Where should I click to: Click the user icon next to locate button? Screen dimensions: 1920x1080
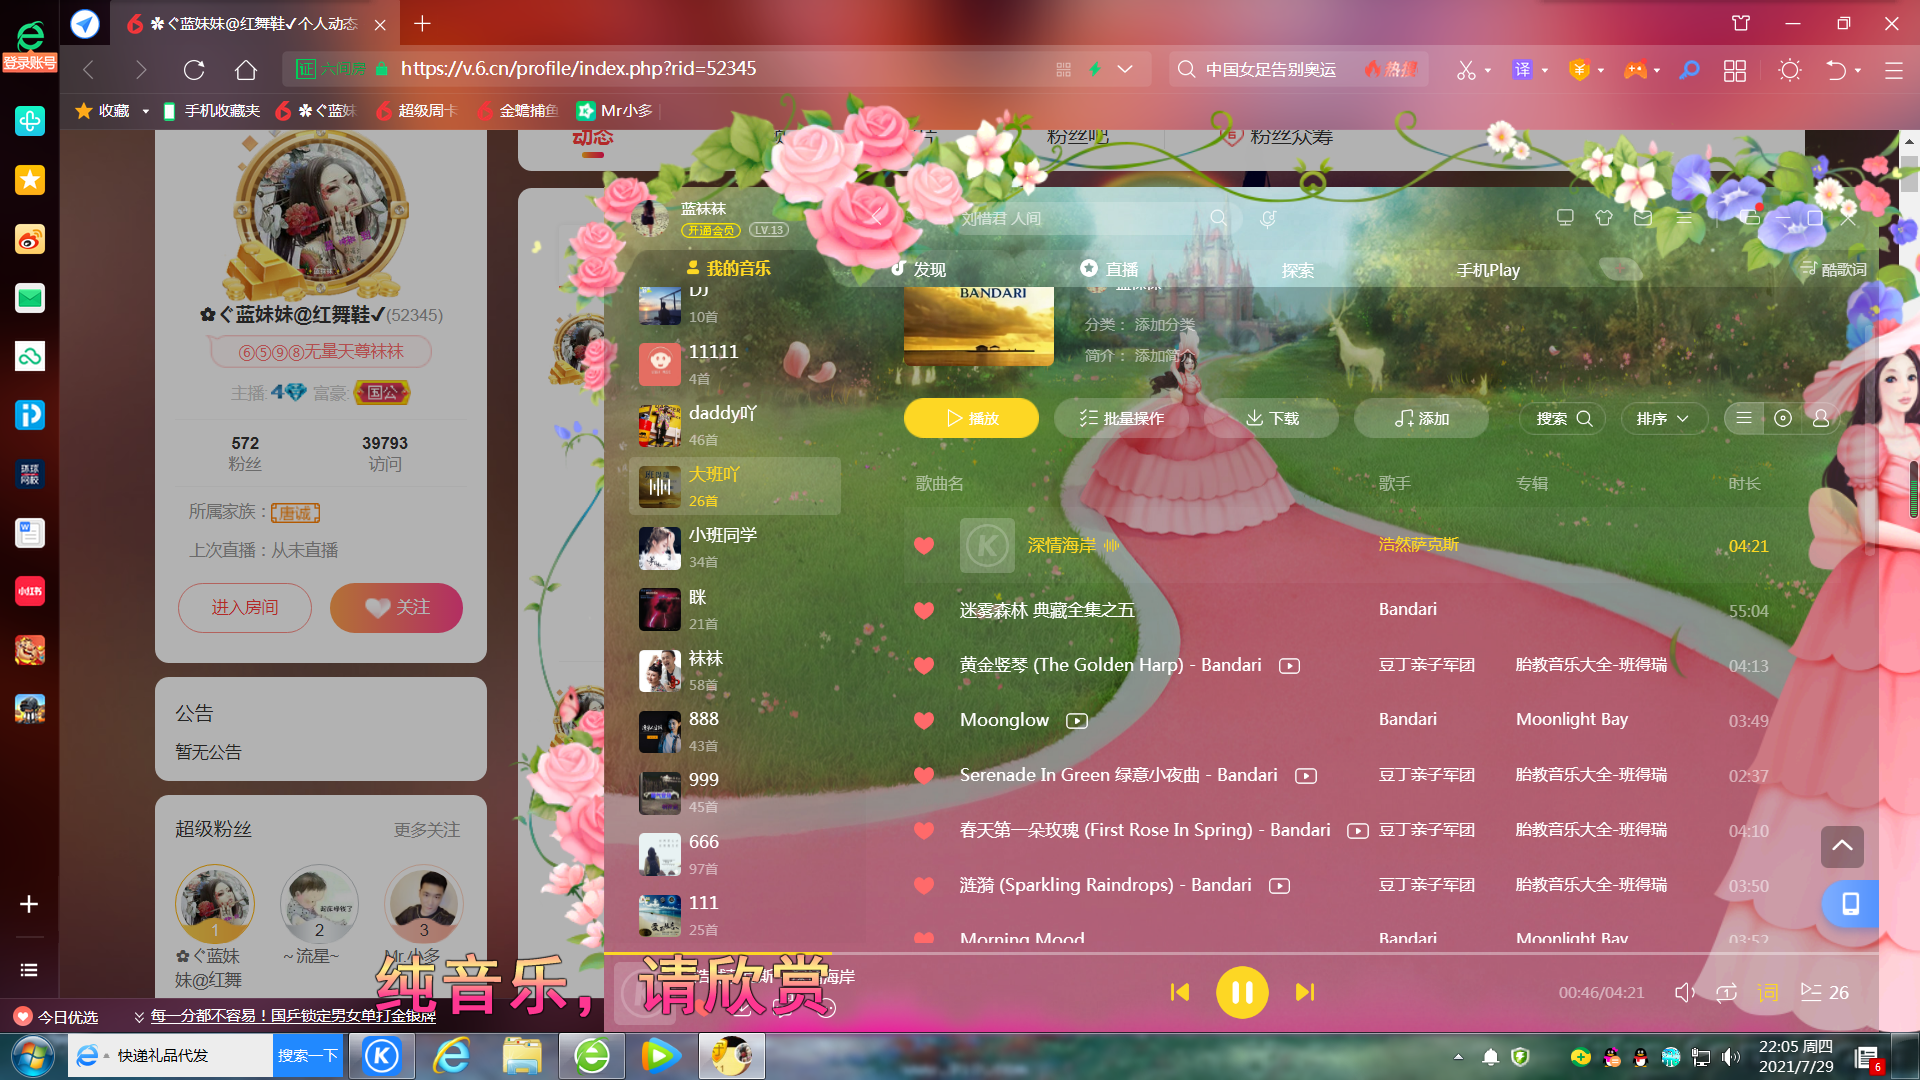1820,418
